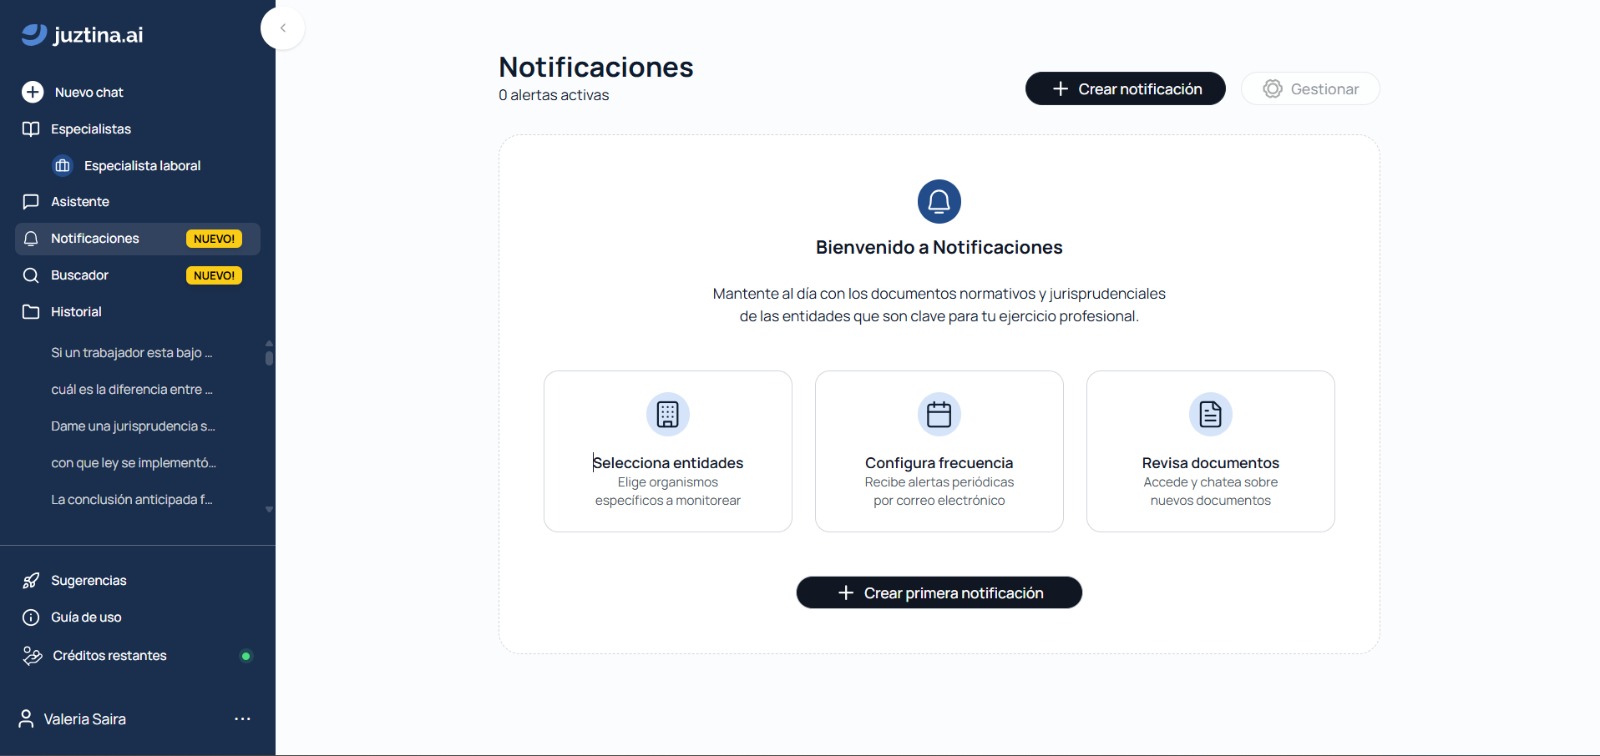Click the magnifier icon for Buscador

coord(31,275)
